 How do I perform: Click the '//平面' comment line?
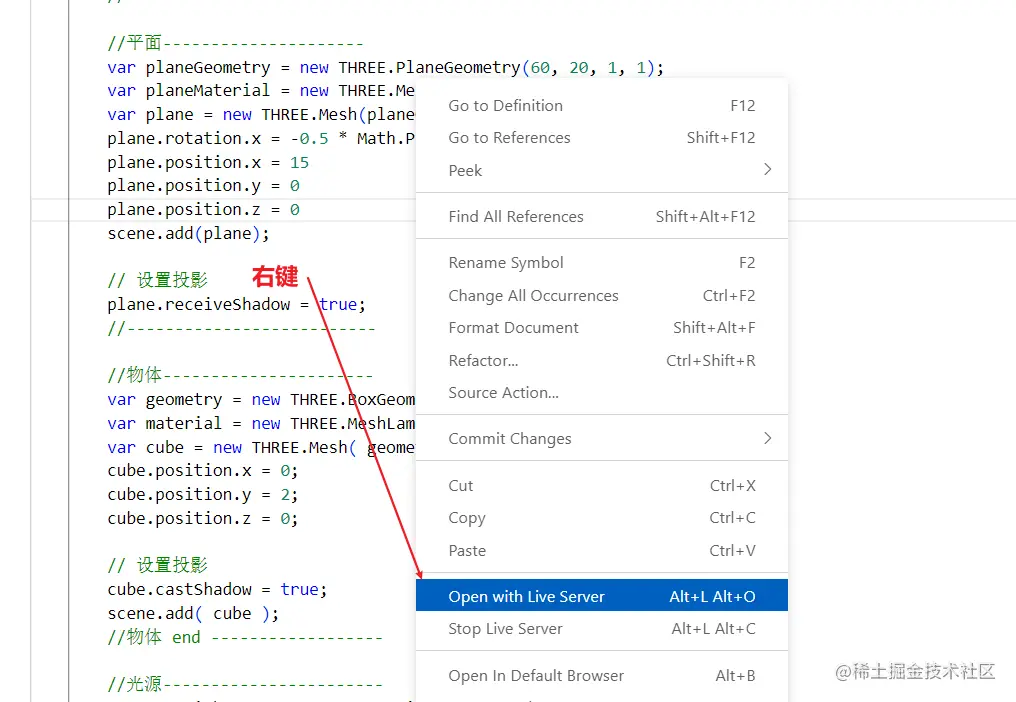click(x=235, y=43)
